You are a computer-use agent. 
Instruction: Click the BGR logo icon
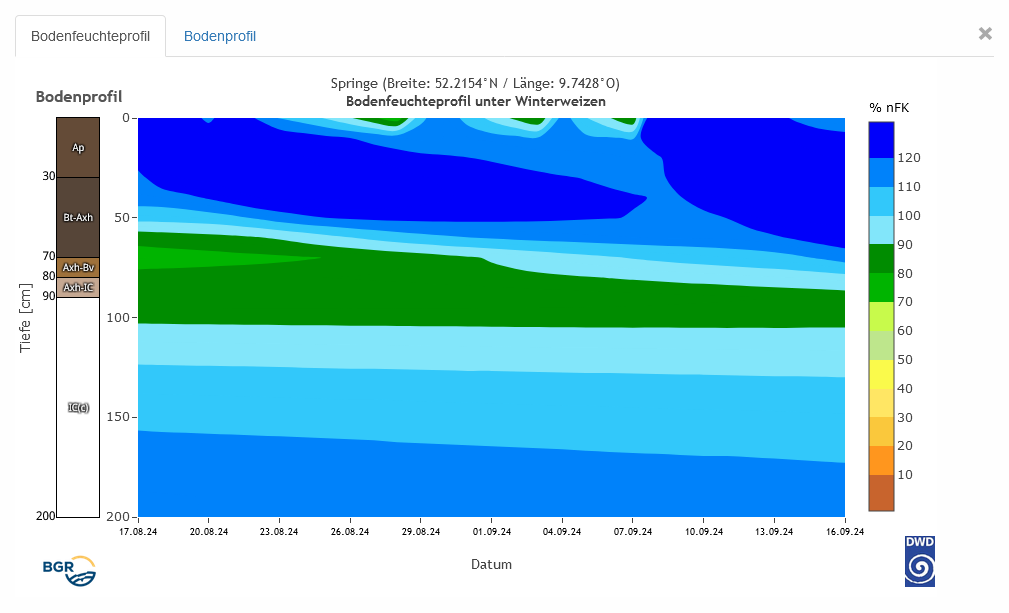point(69,570)
